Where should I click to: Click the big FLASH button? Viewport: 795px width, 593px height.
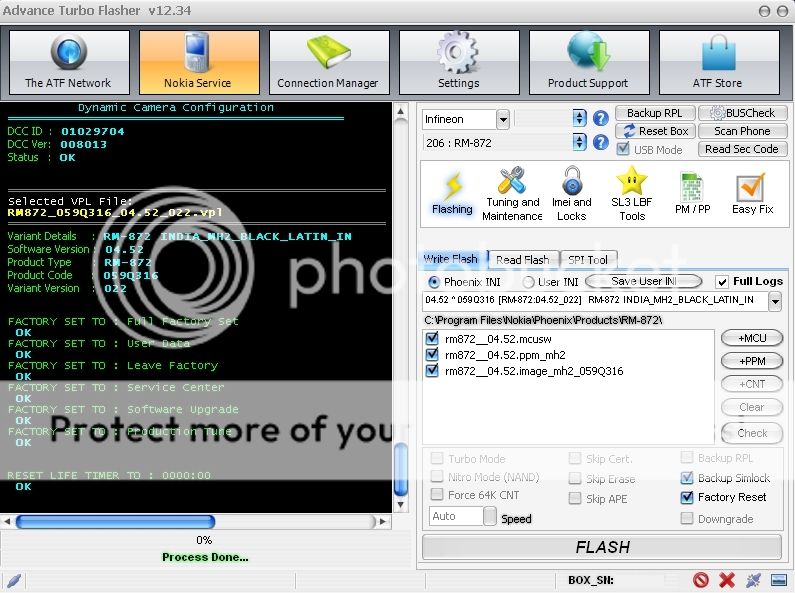(x=602, y=547)
